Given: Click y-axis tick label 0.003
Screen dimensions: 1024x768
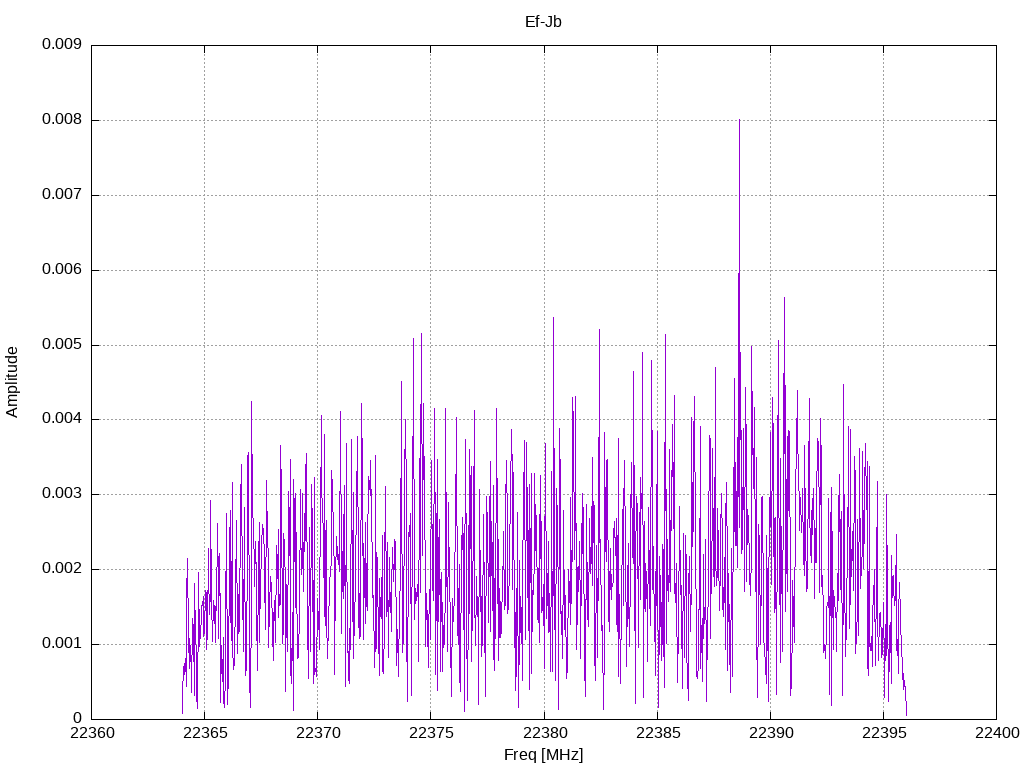Looking at the screenshot, I should click(x=62, y=494).
